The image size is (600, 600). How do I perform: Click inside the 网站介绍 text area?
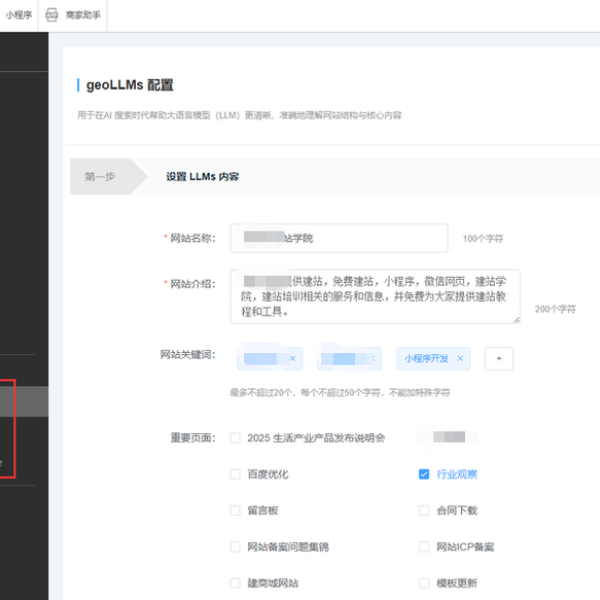pos(374,295)
